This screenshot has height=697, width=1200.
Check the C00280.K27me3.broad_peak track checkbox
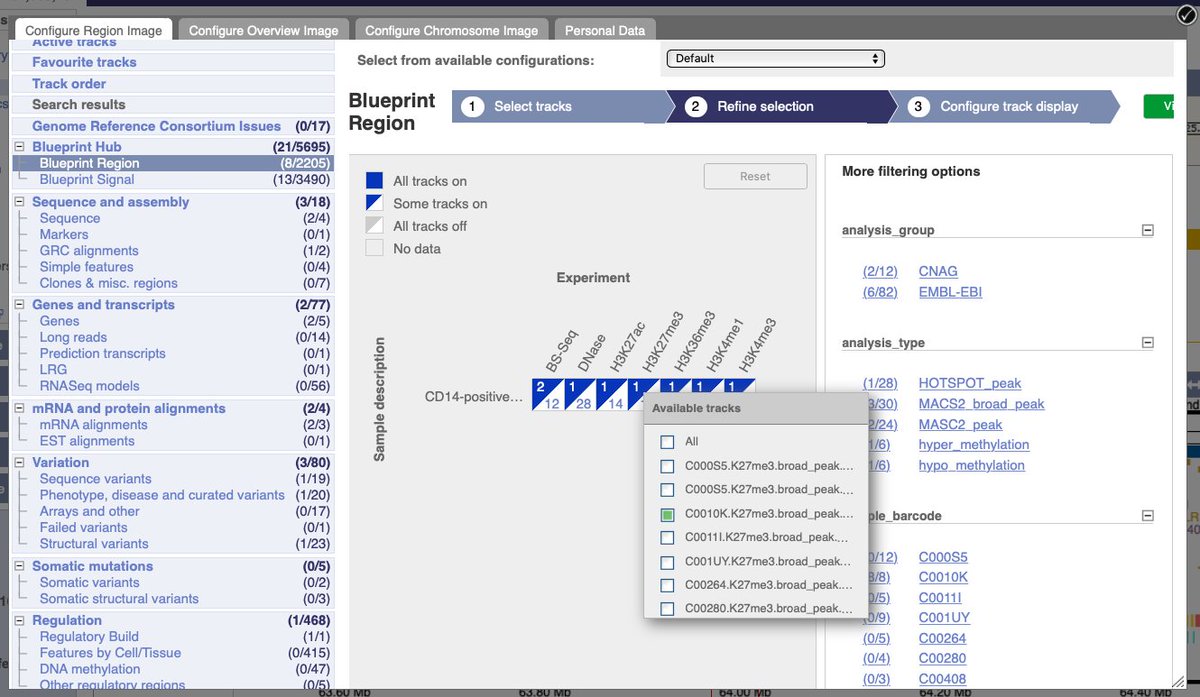point(667,608)
